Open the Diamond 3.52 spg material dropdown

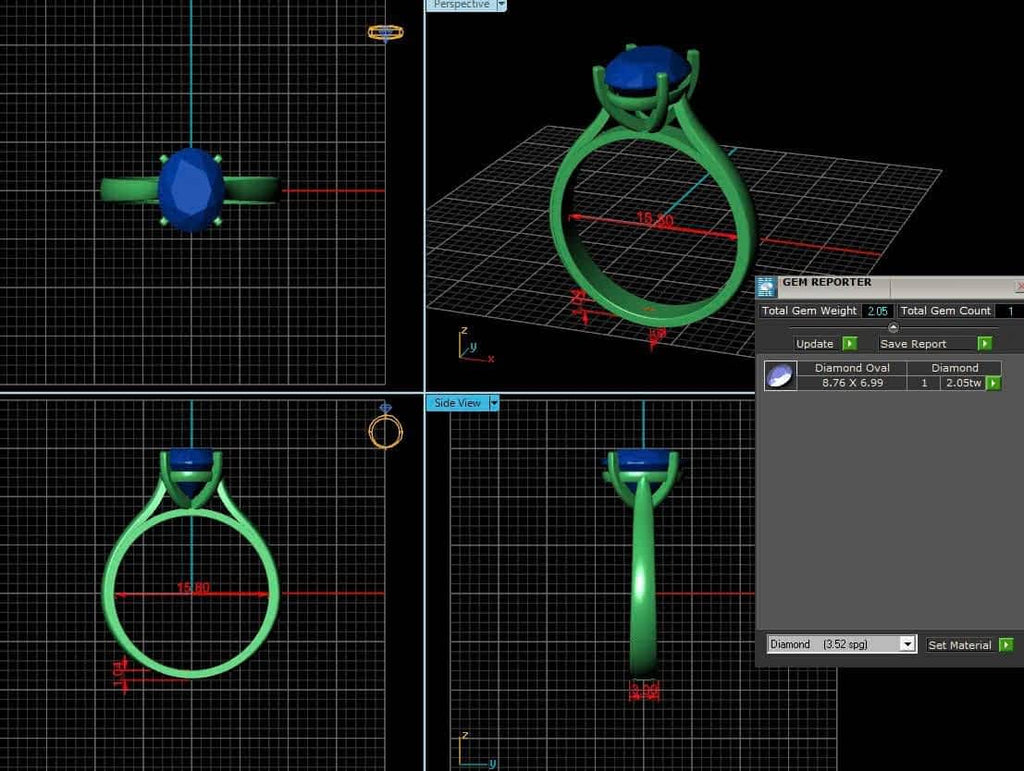[x=908, y=644]
